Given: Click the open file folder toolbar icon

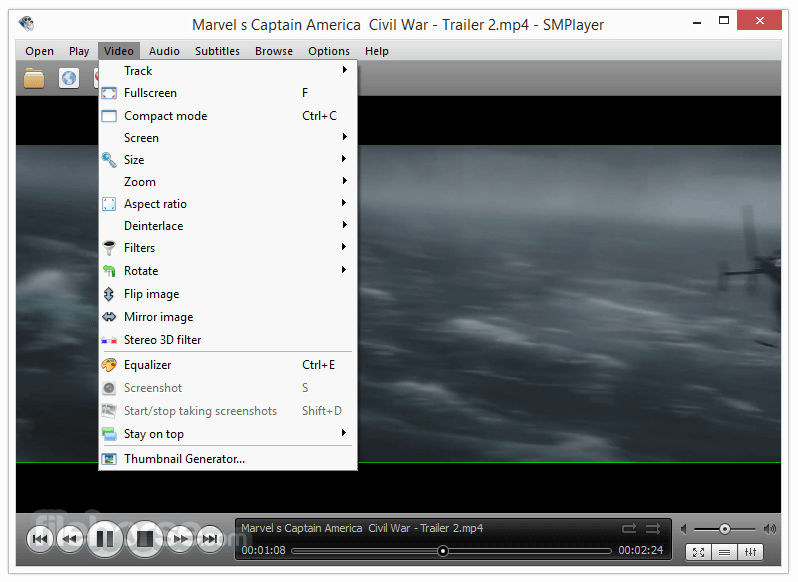Looking at the screenshot, I should [34, 78].
